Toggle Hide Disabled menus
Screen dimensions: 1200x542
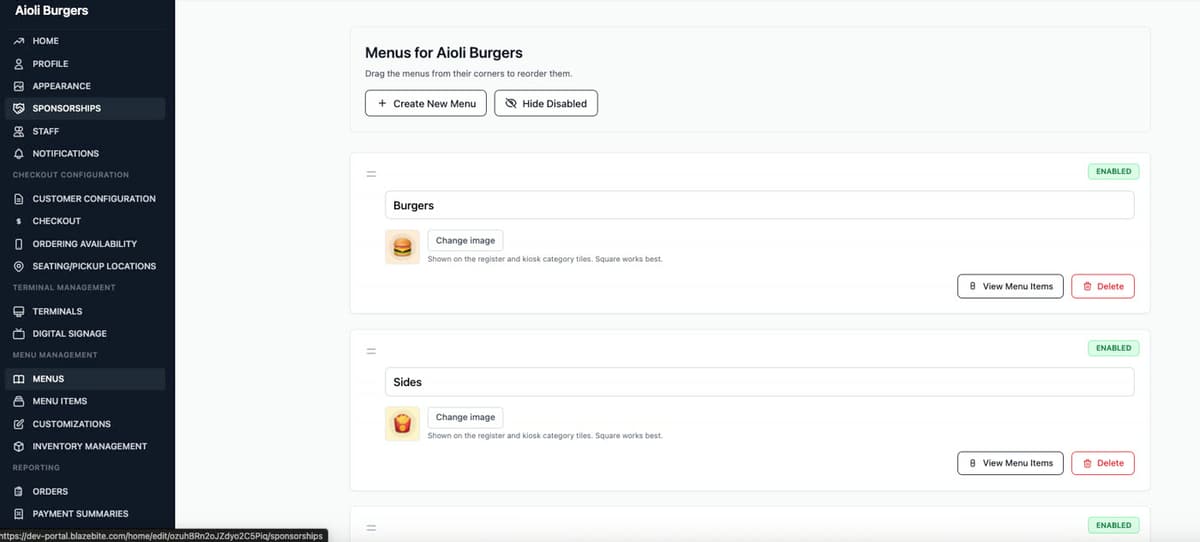(x=546, y=103)
